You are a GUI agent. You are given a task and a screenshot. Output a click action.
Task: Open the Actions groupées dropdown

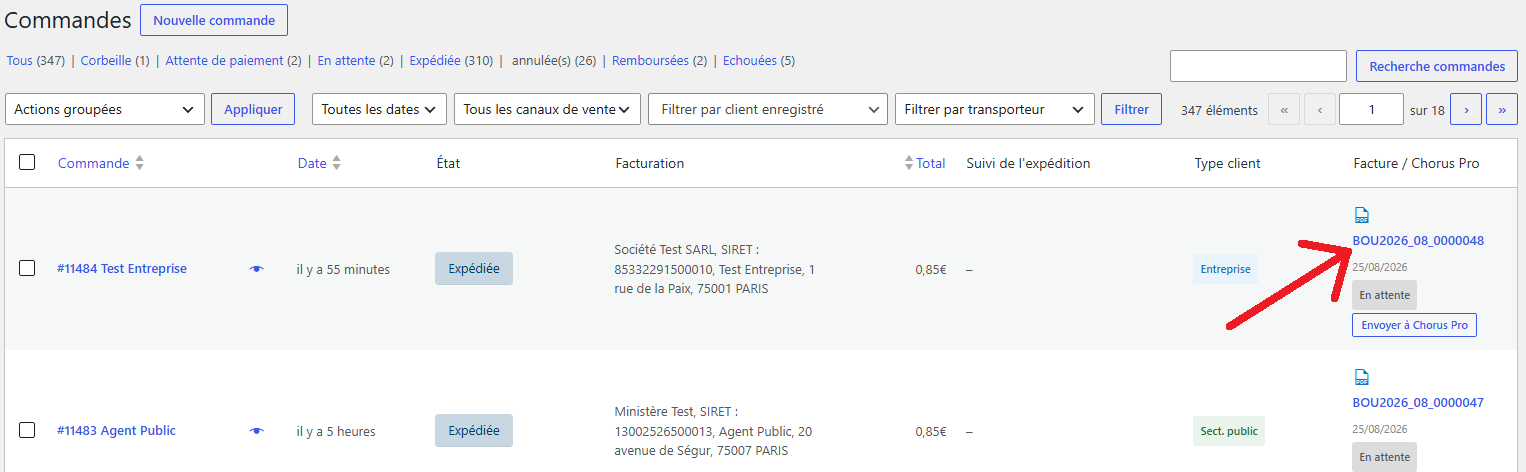[105, 110]
